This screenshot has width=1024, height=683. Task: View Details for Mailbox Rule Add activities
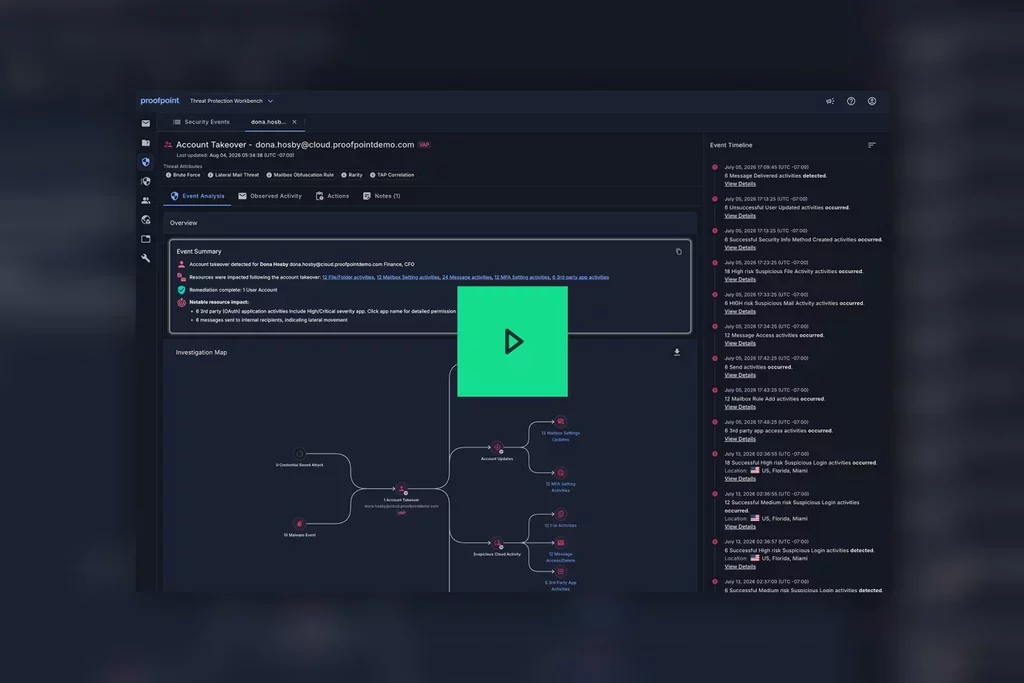point(740,407)
